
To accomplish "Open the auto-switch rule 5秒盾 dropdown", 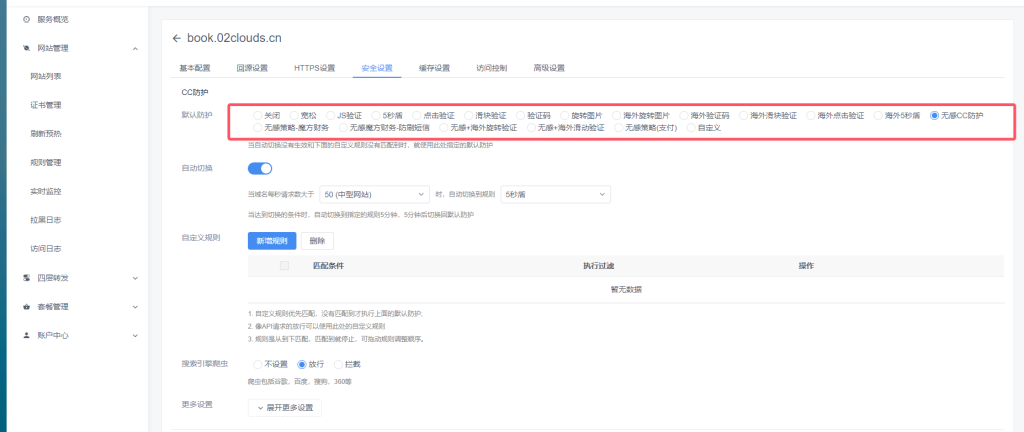I will tap(554, 194).
